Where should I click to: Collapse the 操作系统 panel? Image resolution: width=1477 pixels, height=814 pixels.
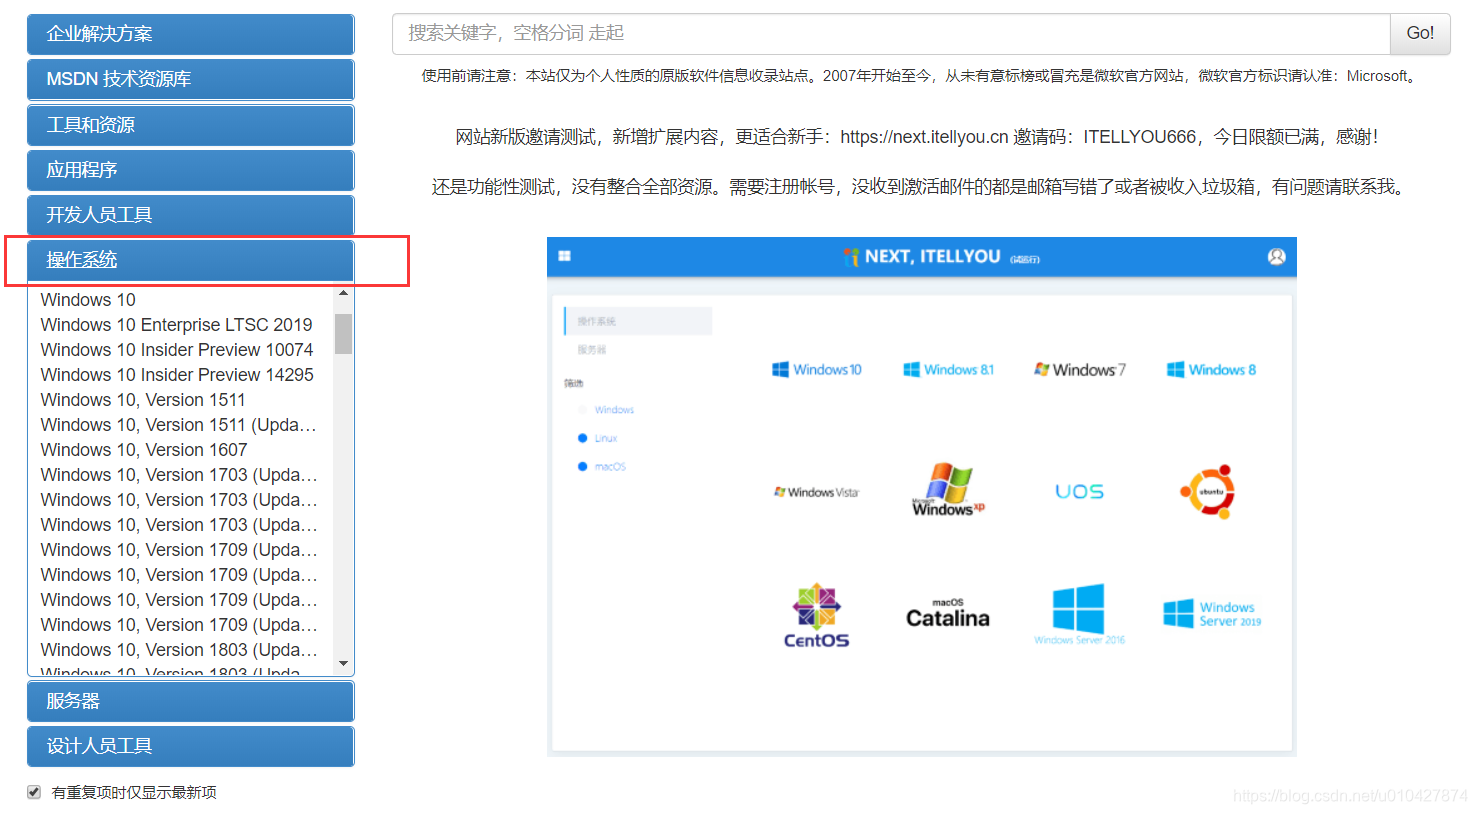point(191,260)
